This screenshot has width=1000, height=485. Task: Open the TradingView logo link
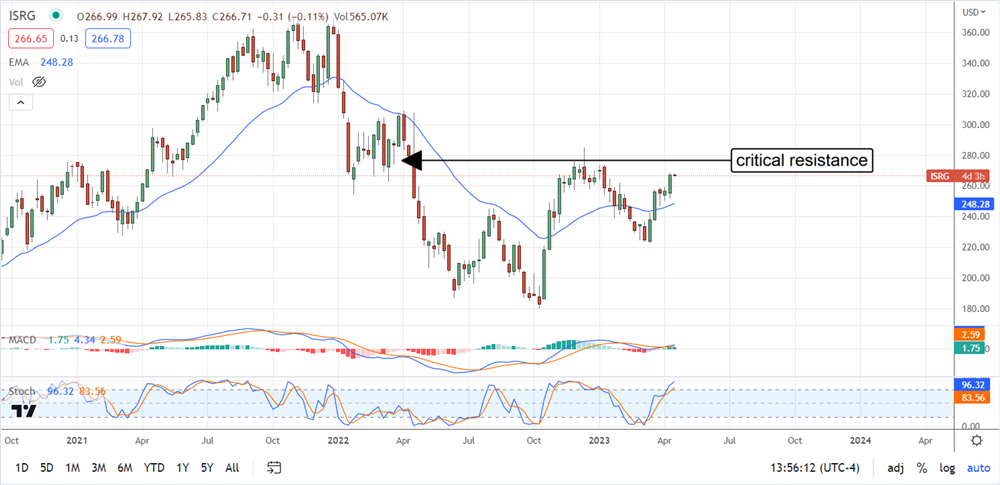[23, 411]
